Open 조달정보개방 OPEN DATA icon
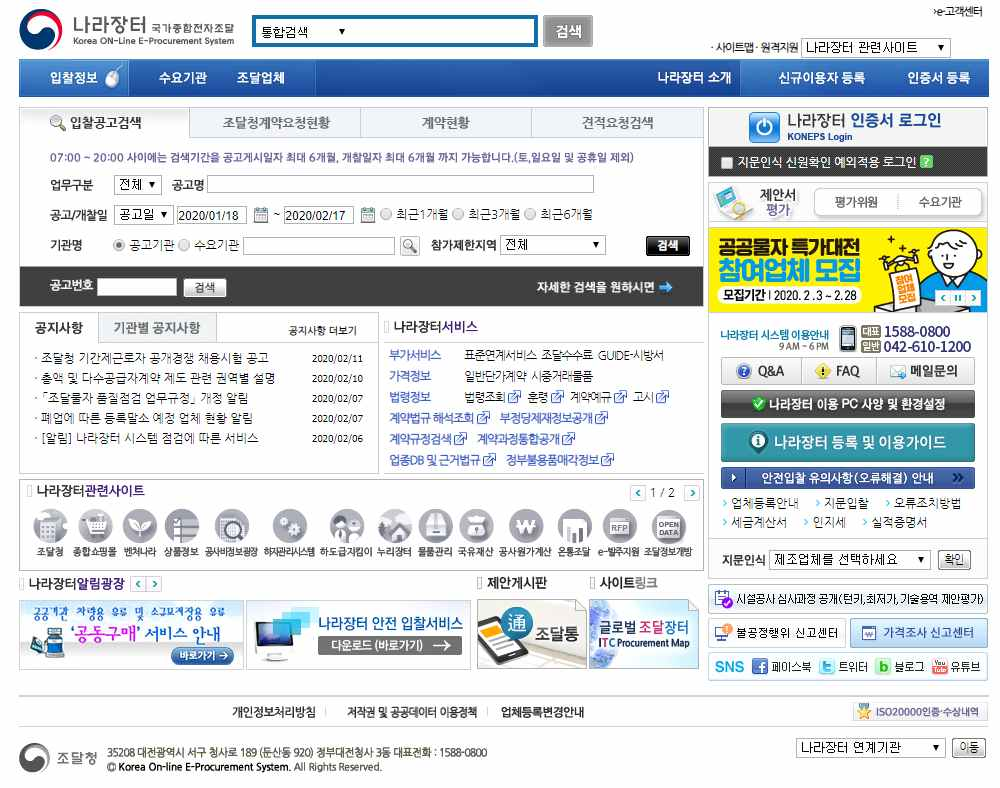Image resolution: width=1000 pixels, height=788 pixels. [x=668, y=528]
